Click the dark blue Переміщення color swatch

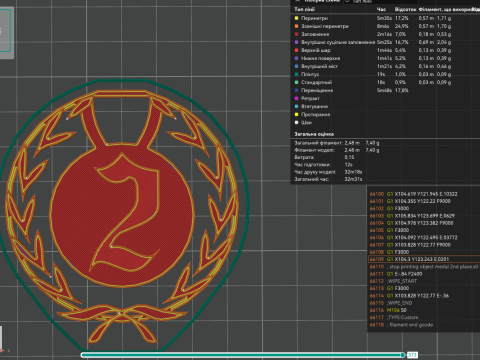pyautogui.click(x=296, y=90)
